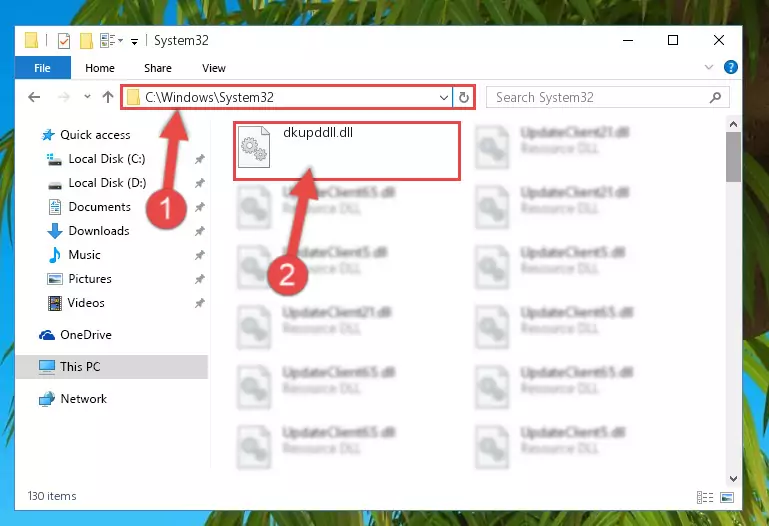
Task: Expand the address bar history dropdown
Action: coord(443,98)
